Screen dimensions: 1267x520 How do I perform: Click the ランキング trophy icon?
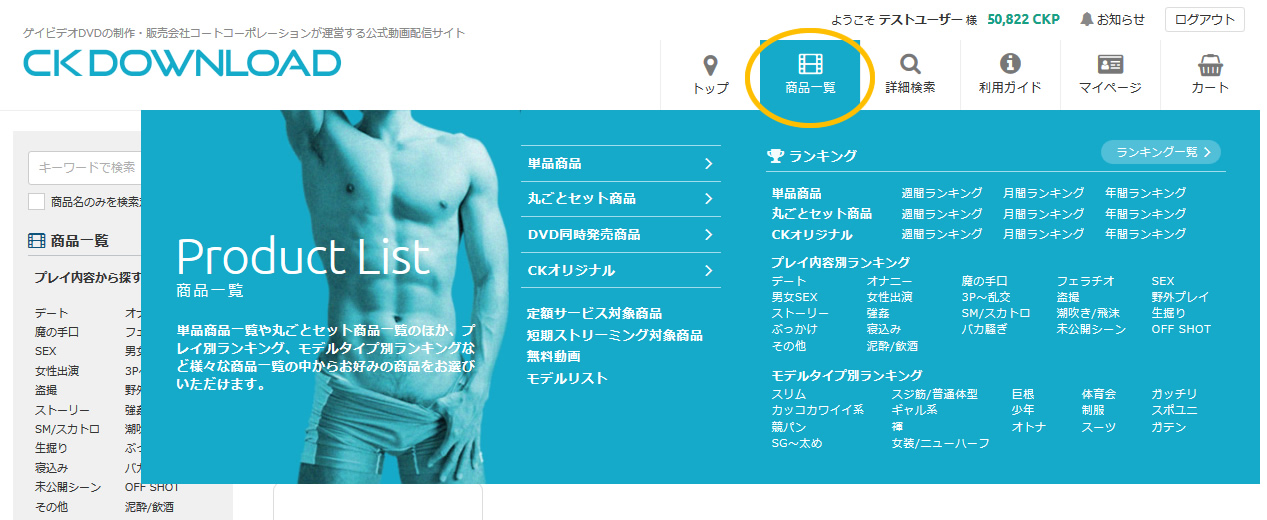pos(775,155)
